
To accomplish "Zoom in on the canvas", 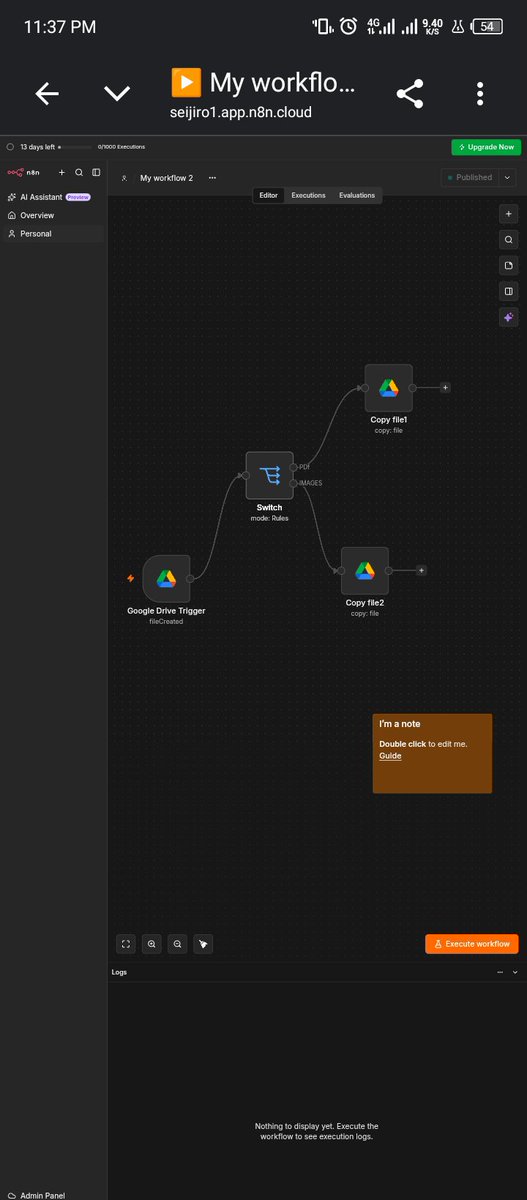I will coord(152,943).
